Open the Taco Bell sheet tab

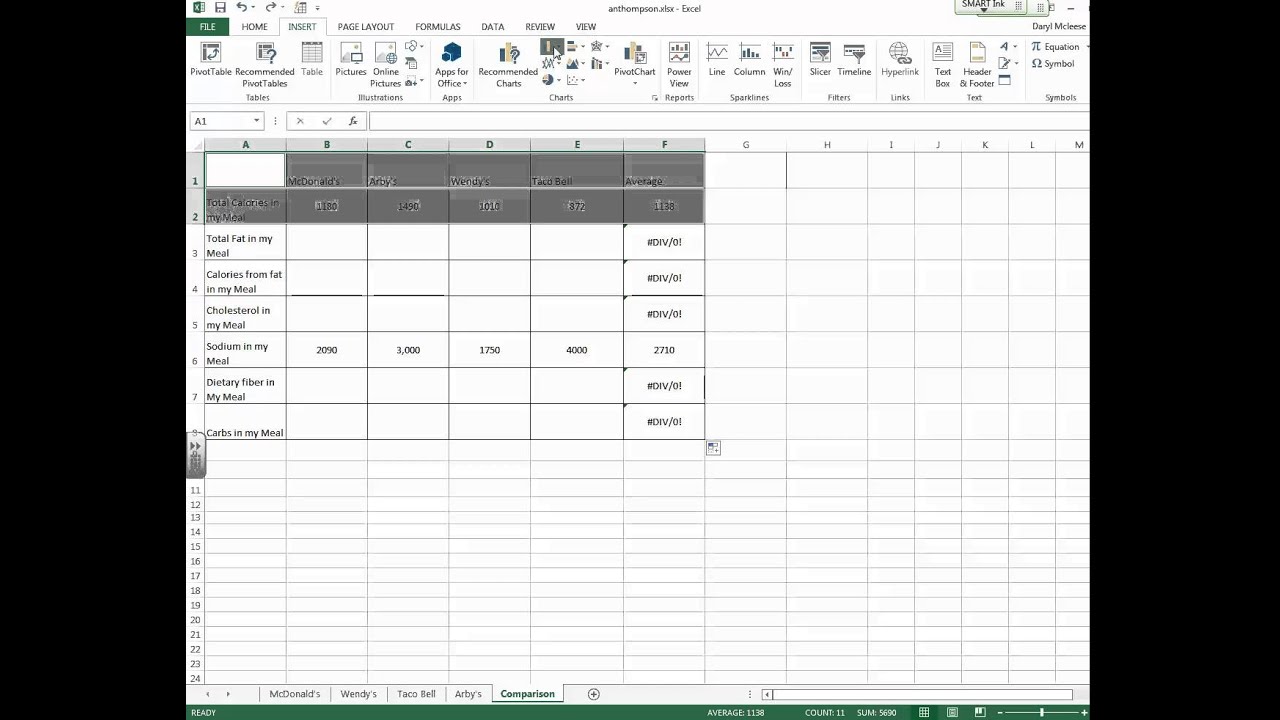tap(416, 694)
